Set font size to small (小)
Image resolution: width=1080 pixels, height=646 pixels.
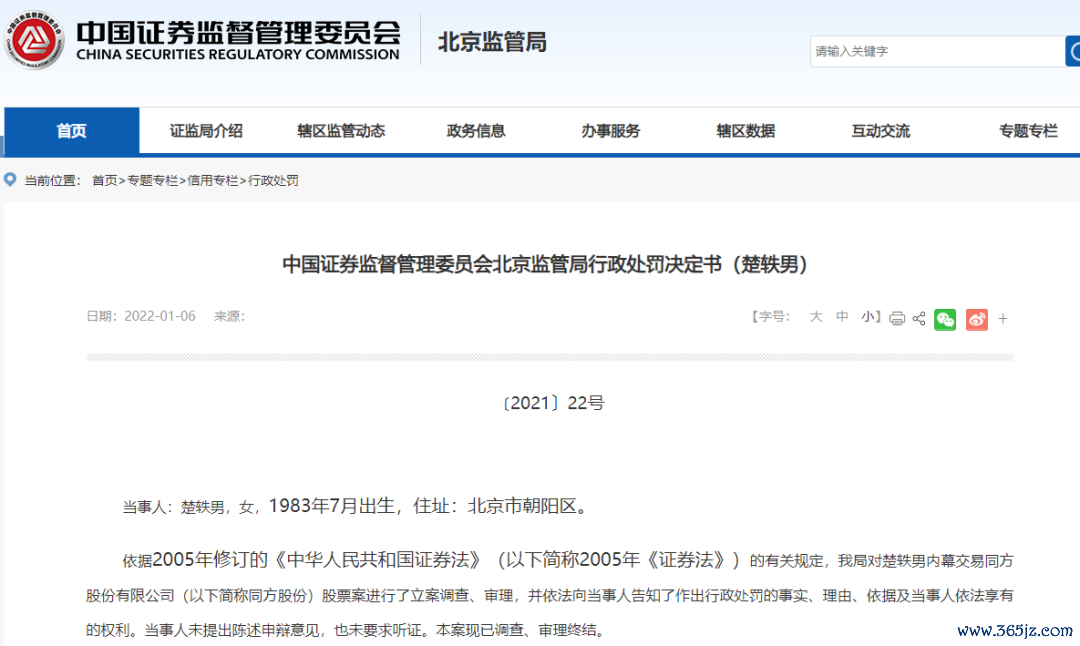[x=868, y=317]
